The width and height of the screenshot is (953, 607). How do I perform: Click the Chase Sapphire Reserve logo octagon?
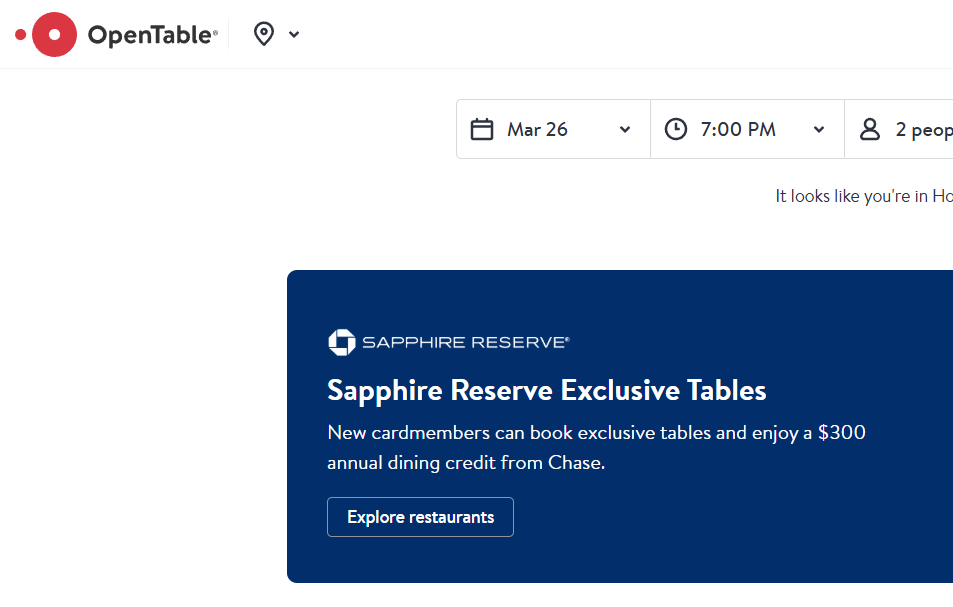click(x=340, y=341)
